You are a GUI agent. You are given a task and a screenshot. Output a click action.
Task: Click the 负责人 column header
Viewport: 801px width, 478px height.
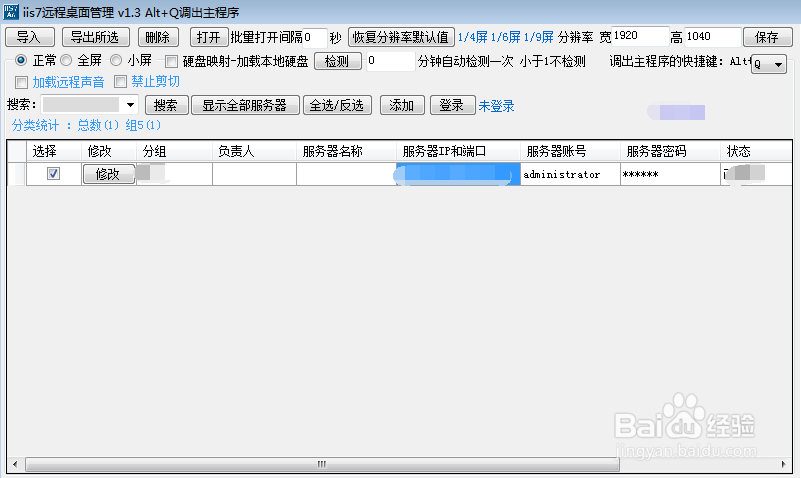tap(254, 151)
